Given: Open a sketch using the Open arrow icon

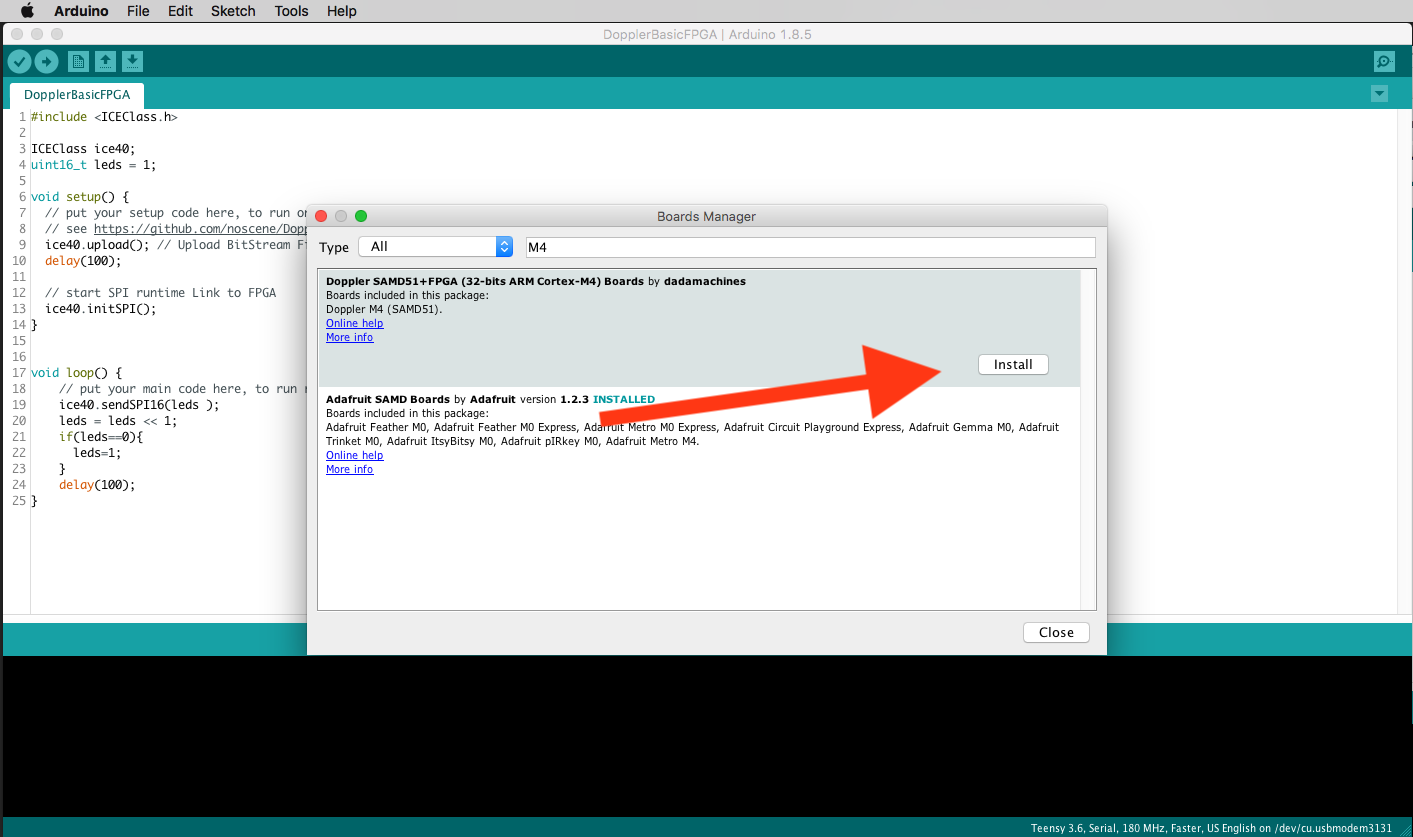Looking at the screenshot, I should 105,62.
